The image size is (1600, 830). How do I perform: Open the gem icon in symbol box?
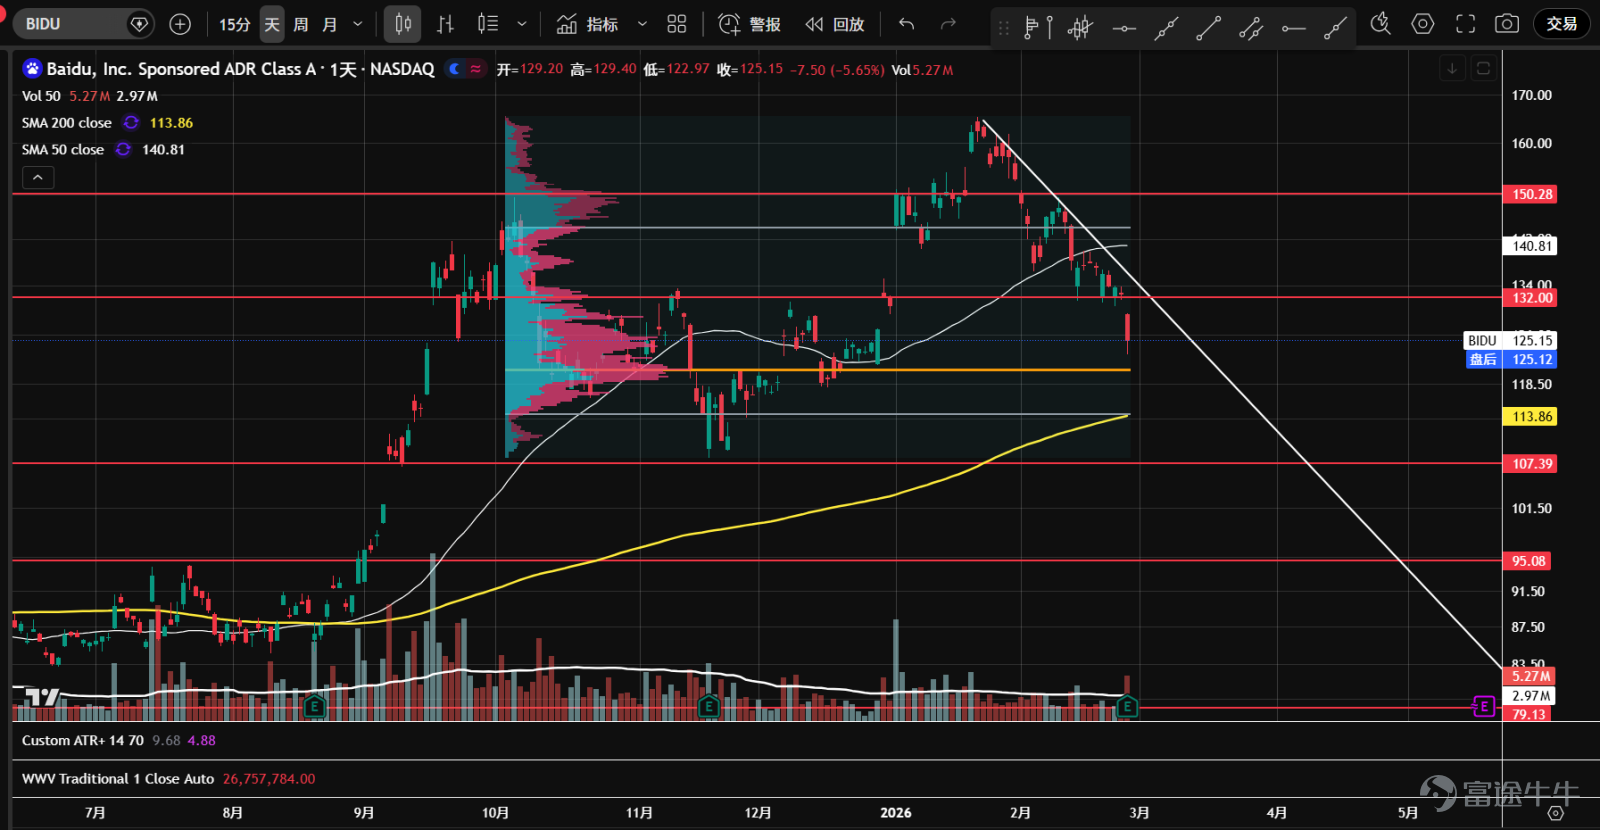140,24
